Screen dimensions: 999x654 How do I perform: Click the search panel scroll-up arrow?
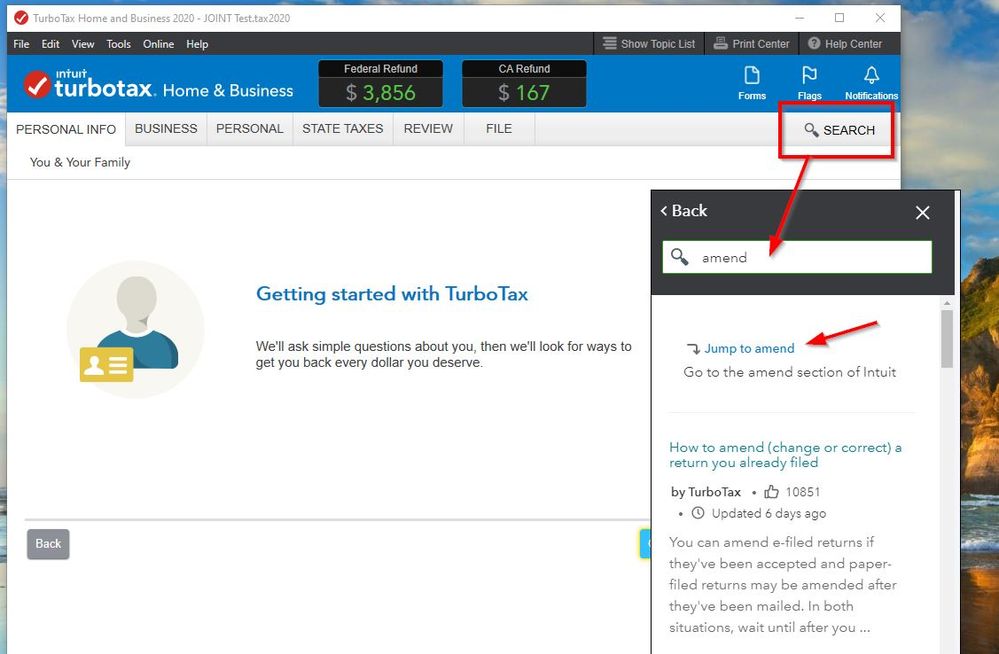point(947,303)
